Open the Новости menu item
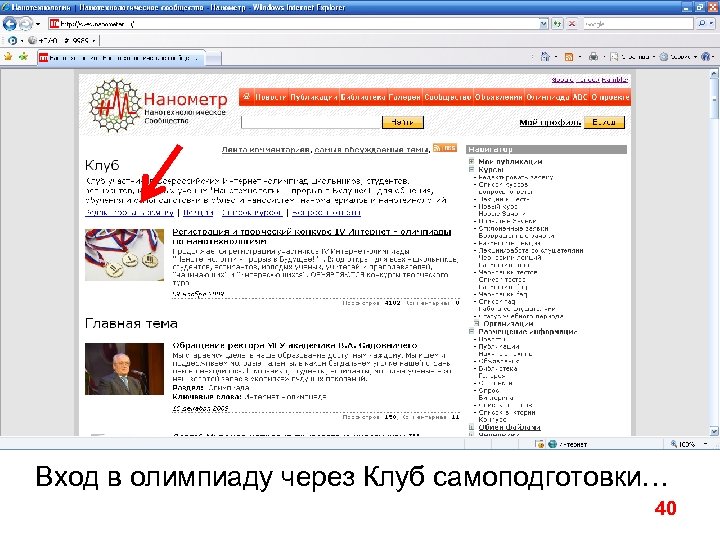This screenshot has width=720, height=540. pyautogui.click(x=270, y=97)
